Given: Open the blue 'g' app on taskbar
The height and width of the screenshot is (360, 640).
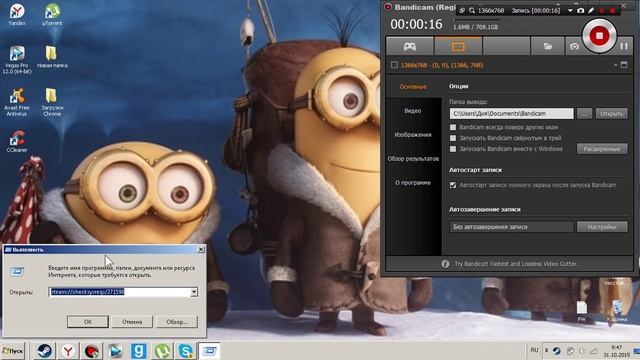Looking at the screenshot, I should pyautogui.click(x=139, y=351).
